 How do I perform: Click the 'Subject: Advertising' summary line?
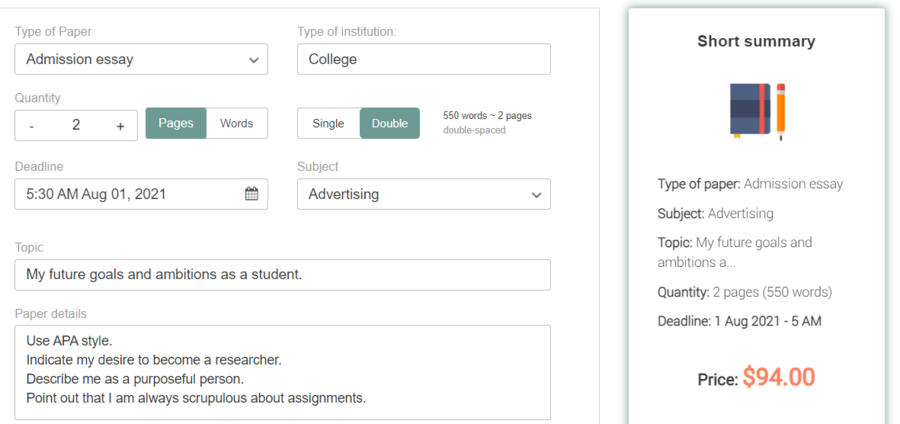(x=715, y=213)
